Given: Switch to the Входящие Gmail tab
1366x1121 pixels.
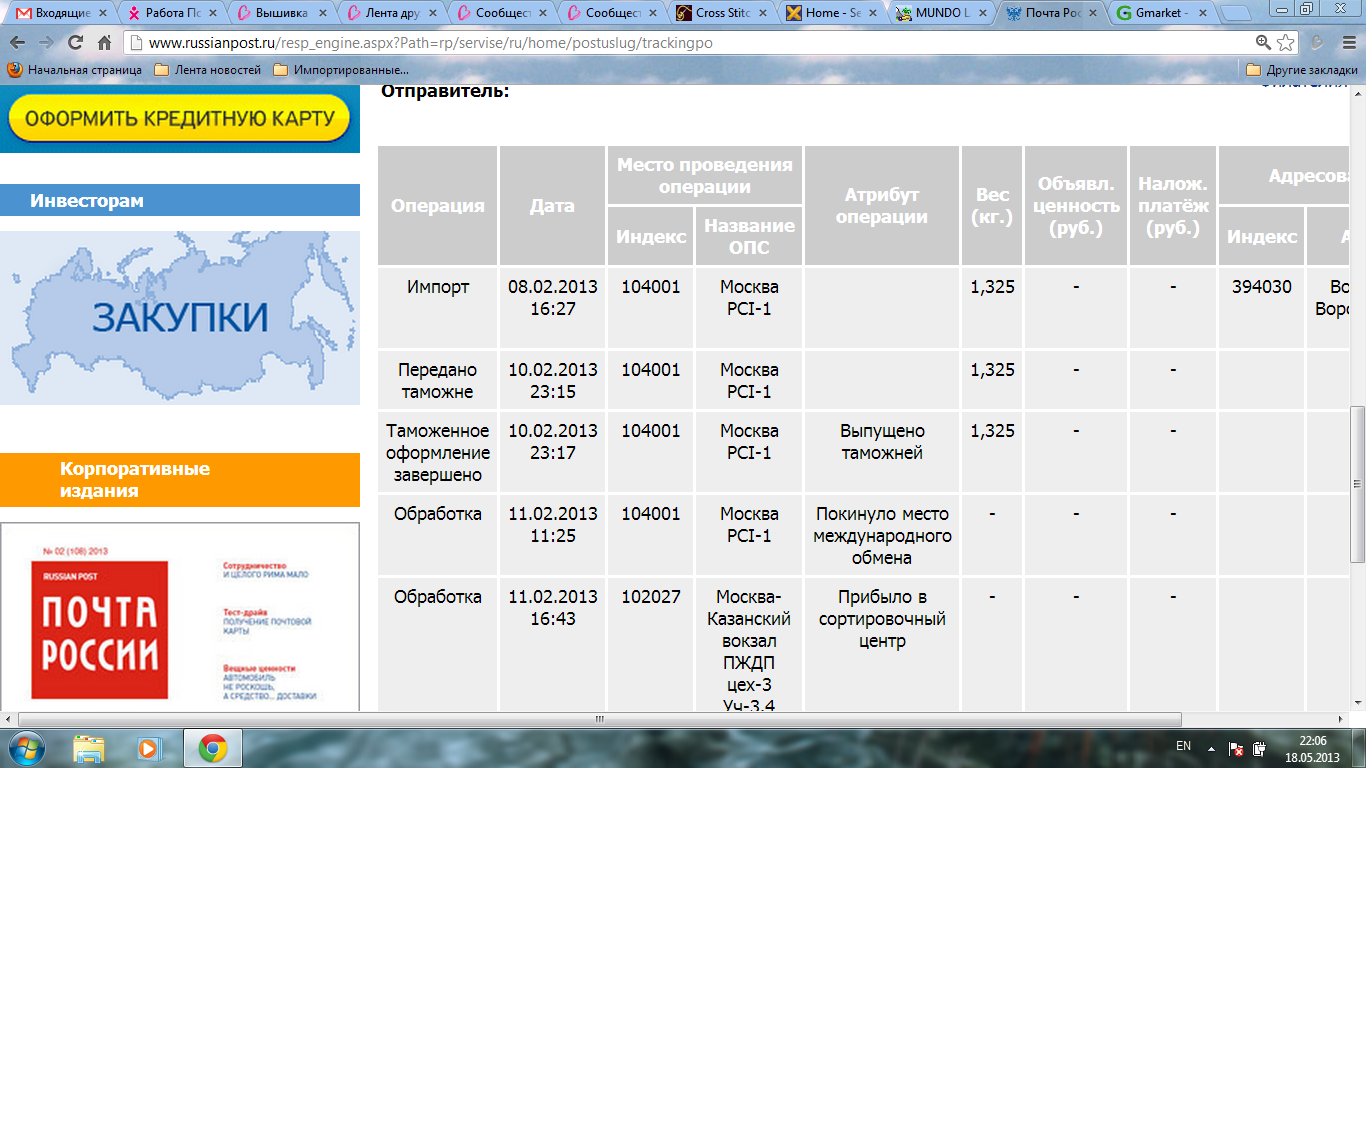Looking at the screenshot, I should click(61, 13).
